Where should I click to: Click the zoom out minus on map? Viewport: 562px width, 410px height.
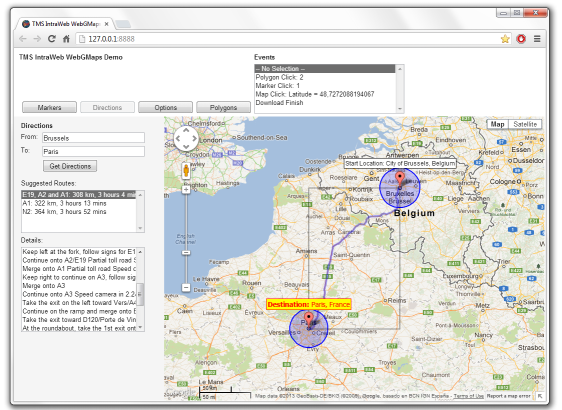tap(186, 287)
